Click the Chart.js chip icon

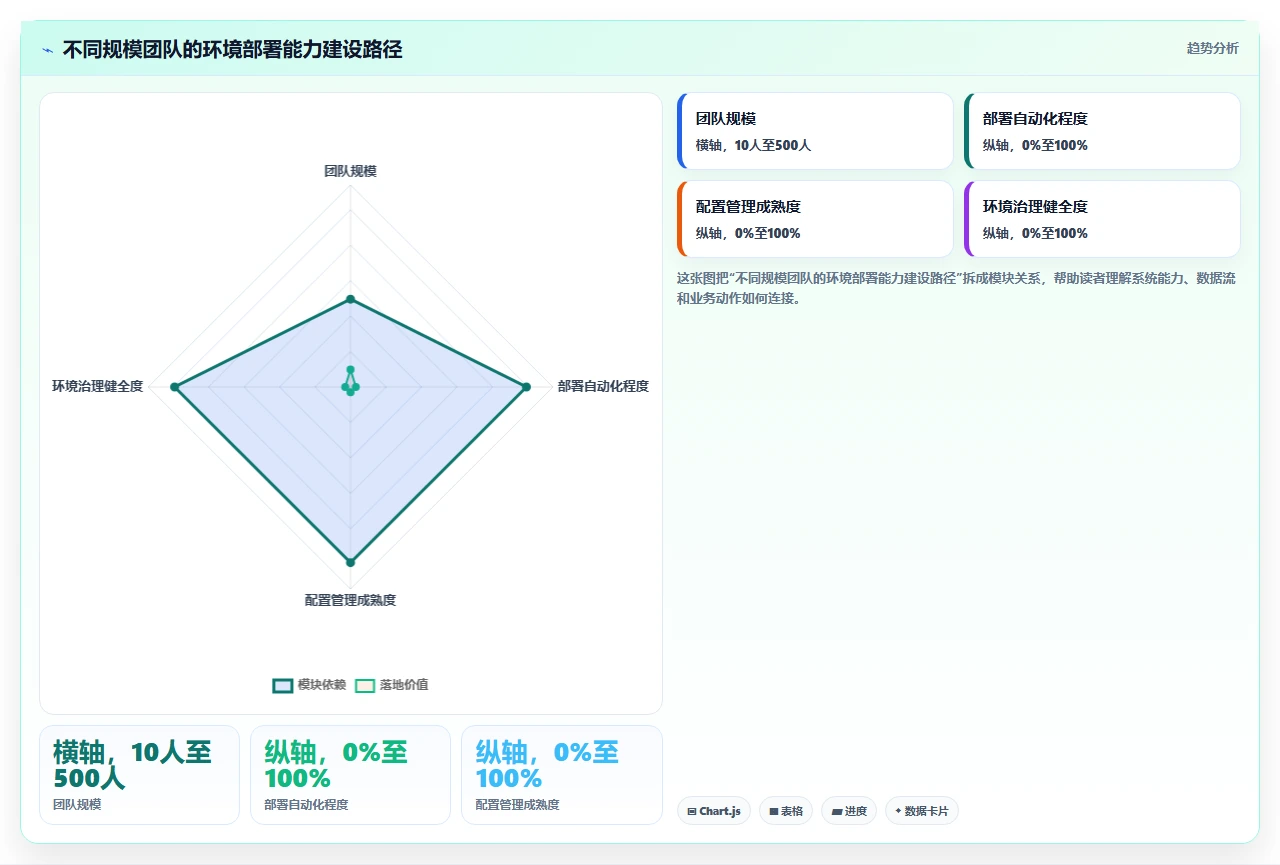[692, 812]
